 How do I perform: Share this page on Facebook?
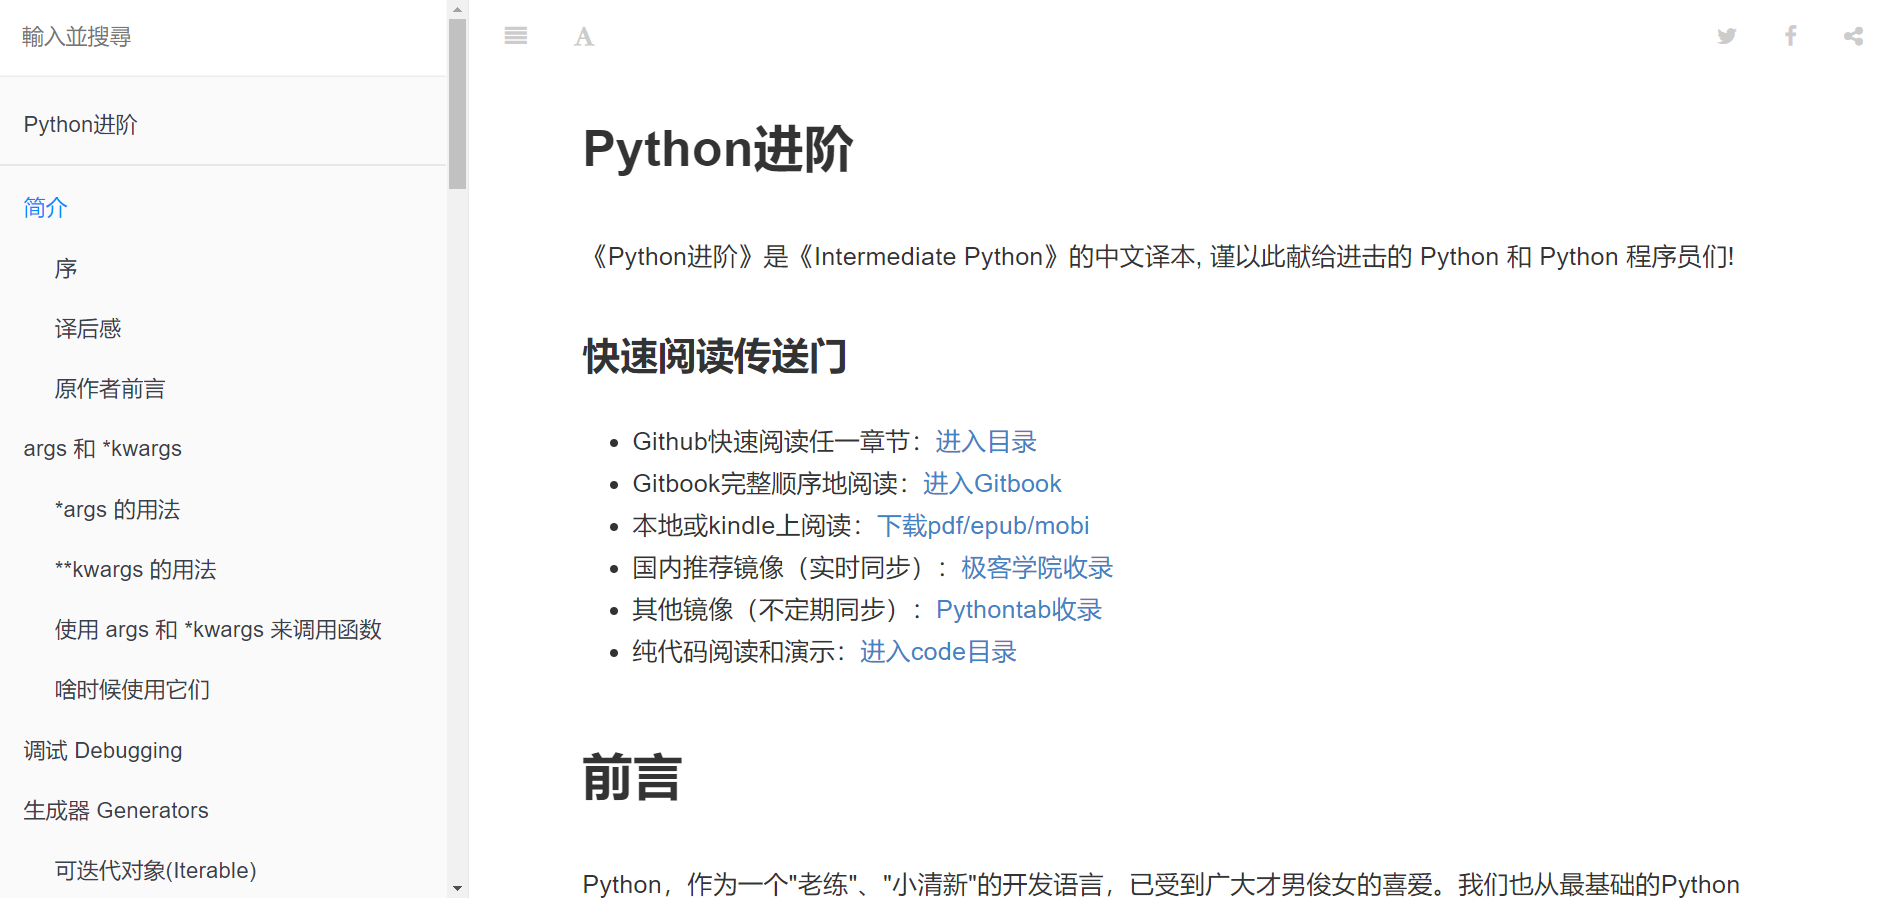(1791, 36)
